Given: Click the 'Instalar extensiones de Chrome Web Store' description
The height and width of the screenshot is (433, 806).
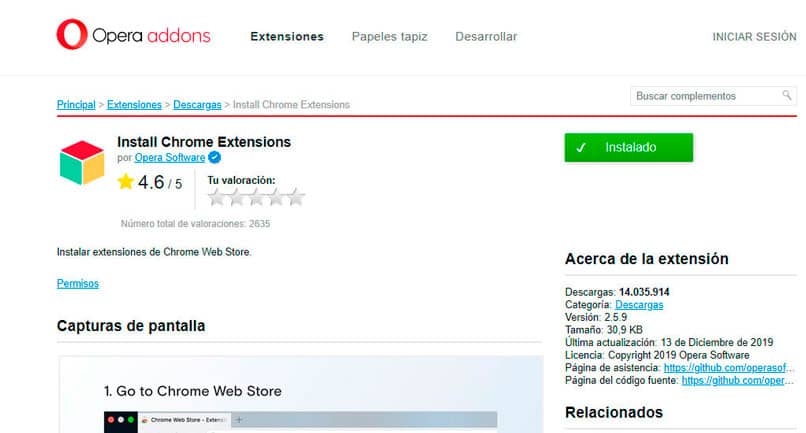Looking at the screenshot, I should (154, 252).
